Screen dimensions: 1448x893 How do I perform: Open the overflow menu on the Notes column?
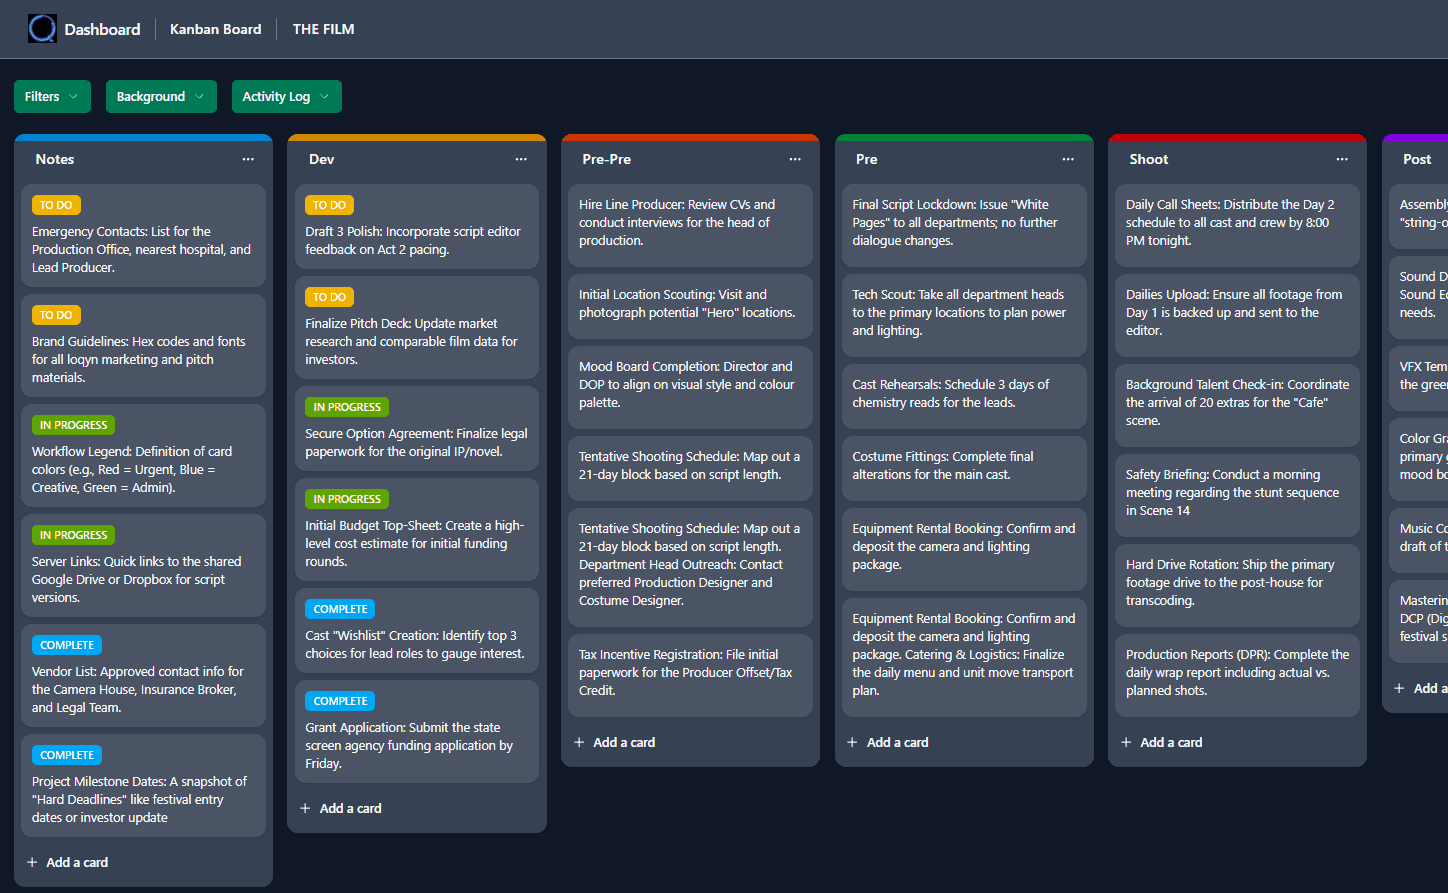click(247, 158)
